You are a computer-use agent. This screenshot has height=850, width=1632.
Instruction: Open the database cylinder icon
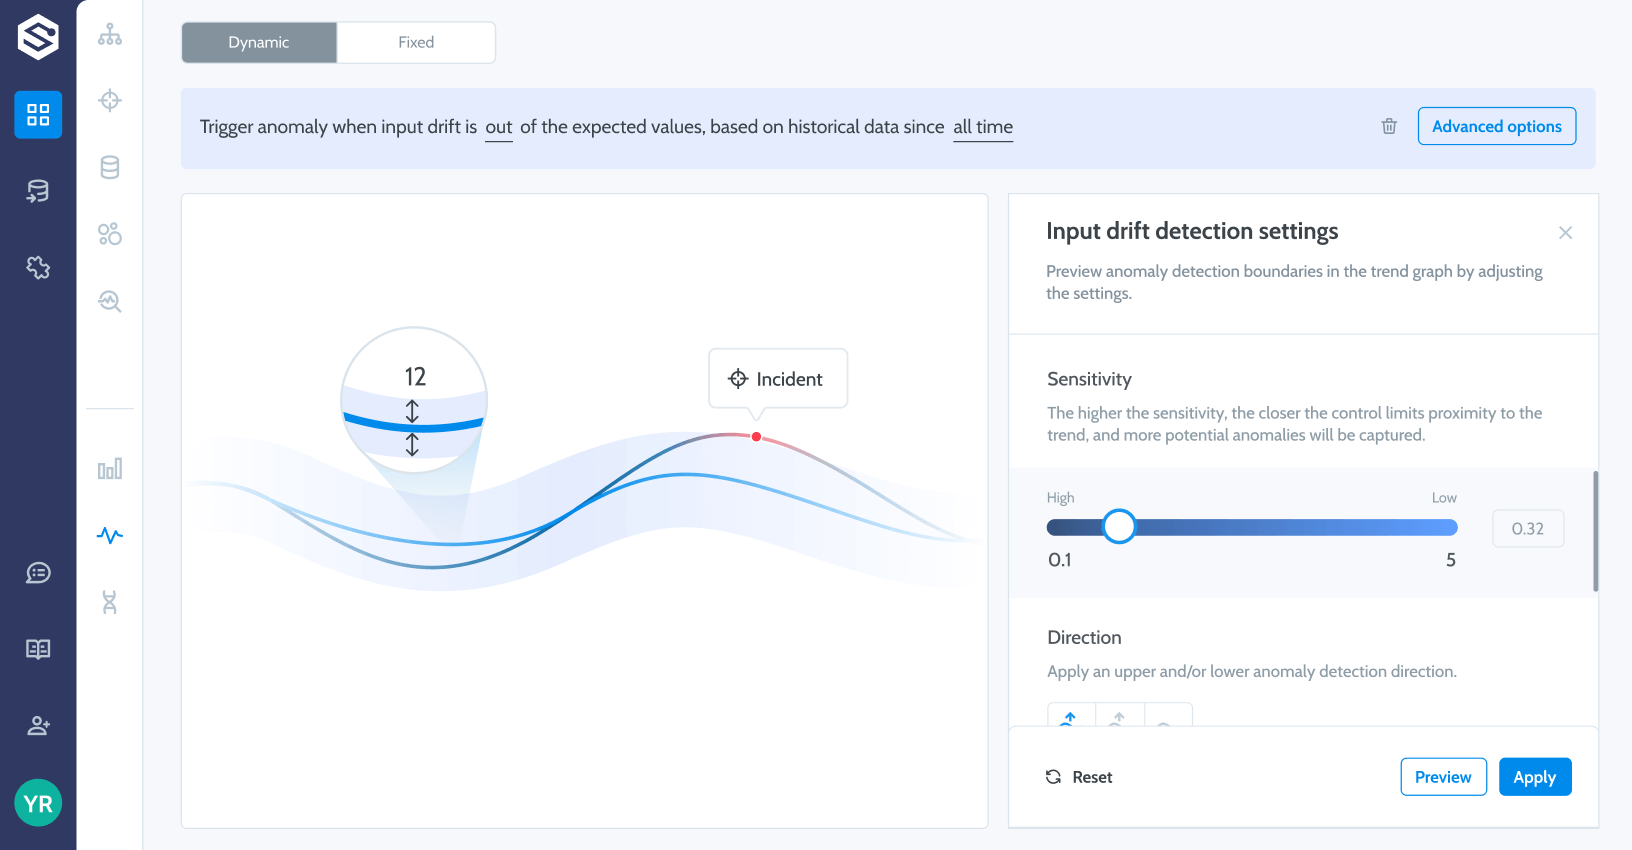(110, 167)
